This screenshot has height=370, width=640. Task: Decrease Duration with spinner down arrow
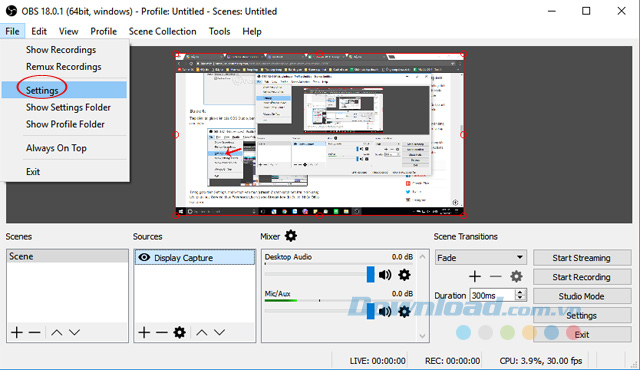click(520, 297)
